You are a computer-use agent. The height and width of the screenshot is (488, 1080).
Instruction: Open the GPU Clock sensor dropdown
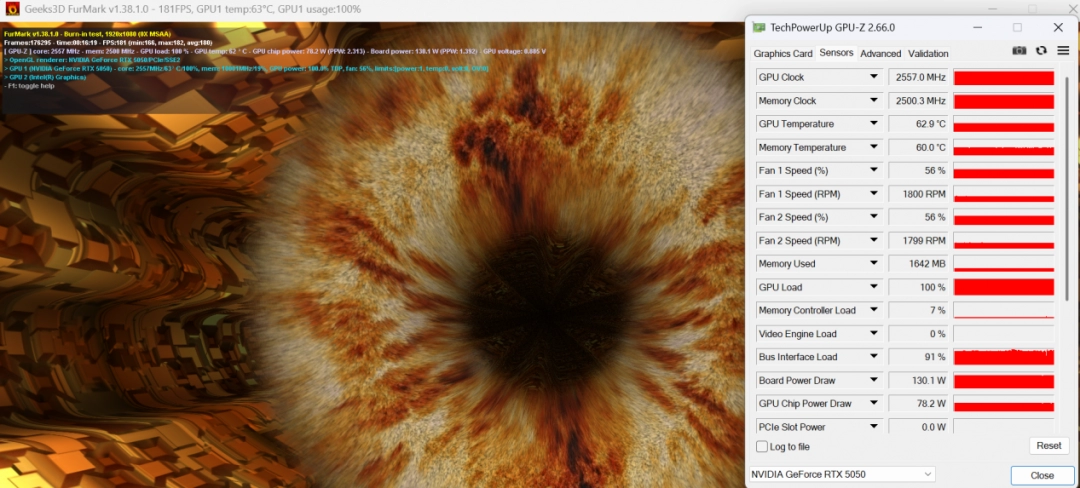873,77
